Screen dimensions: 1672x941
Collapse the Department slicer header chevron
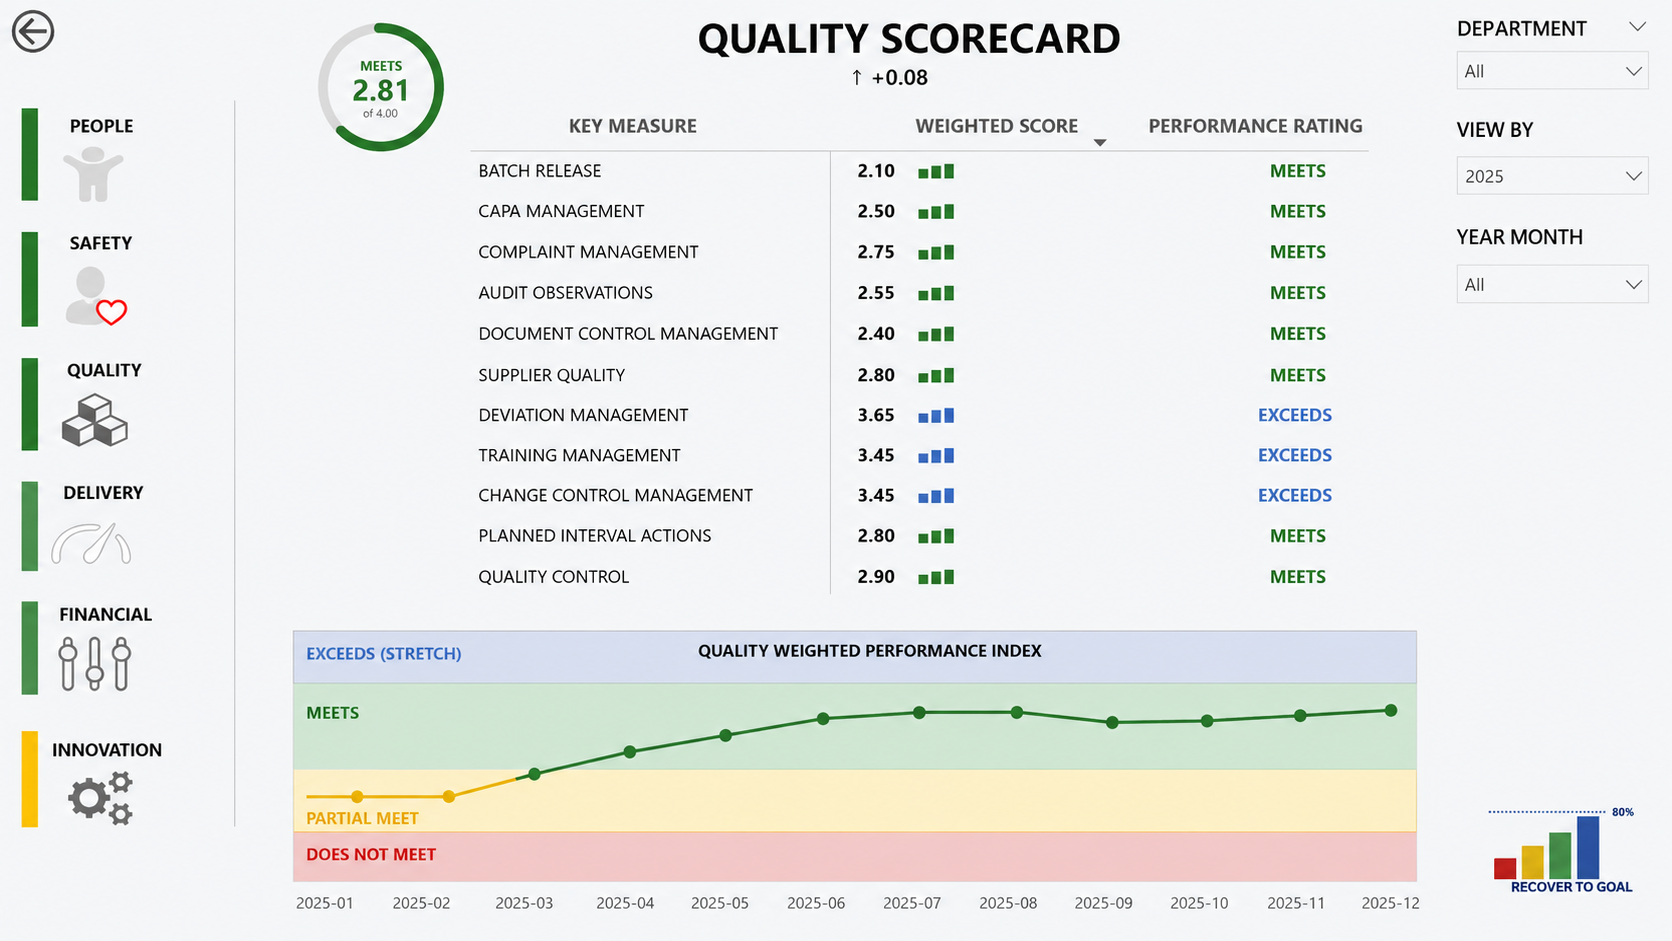[1637, 27]
